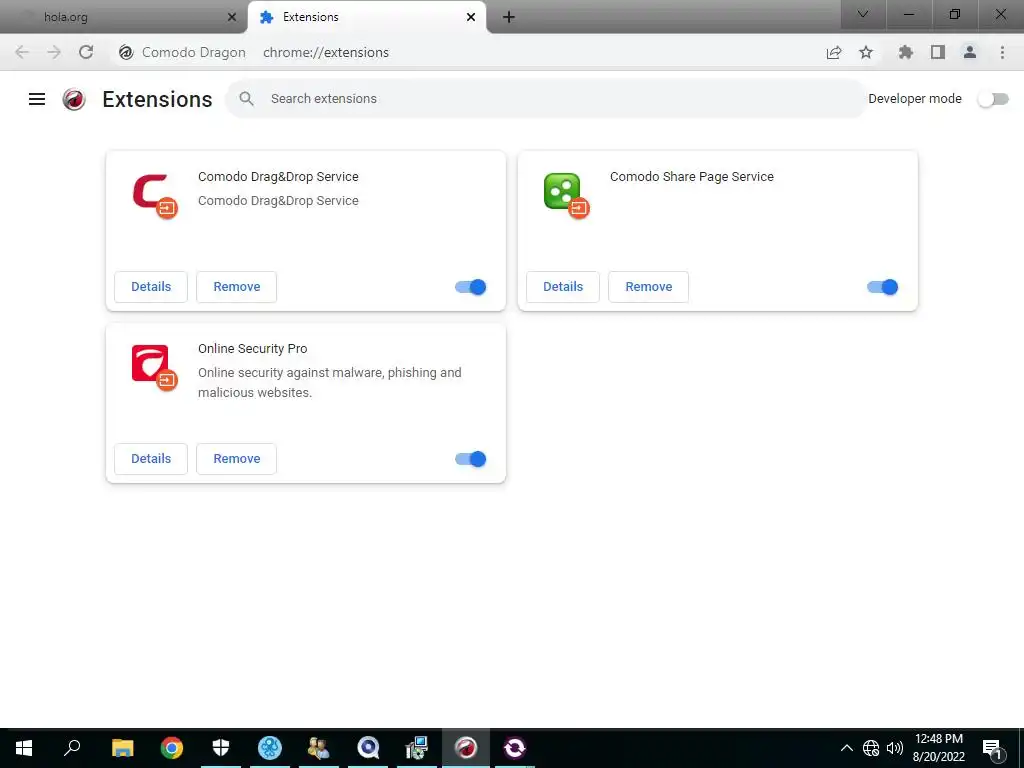Close the hola.org tab
Viewport: 1024px width, 768px height.
(232, 17)
